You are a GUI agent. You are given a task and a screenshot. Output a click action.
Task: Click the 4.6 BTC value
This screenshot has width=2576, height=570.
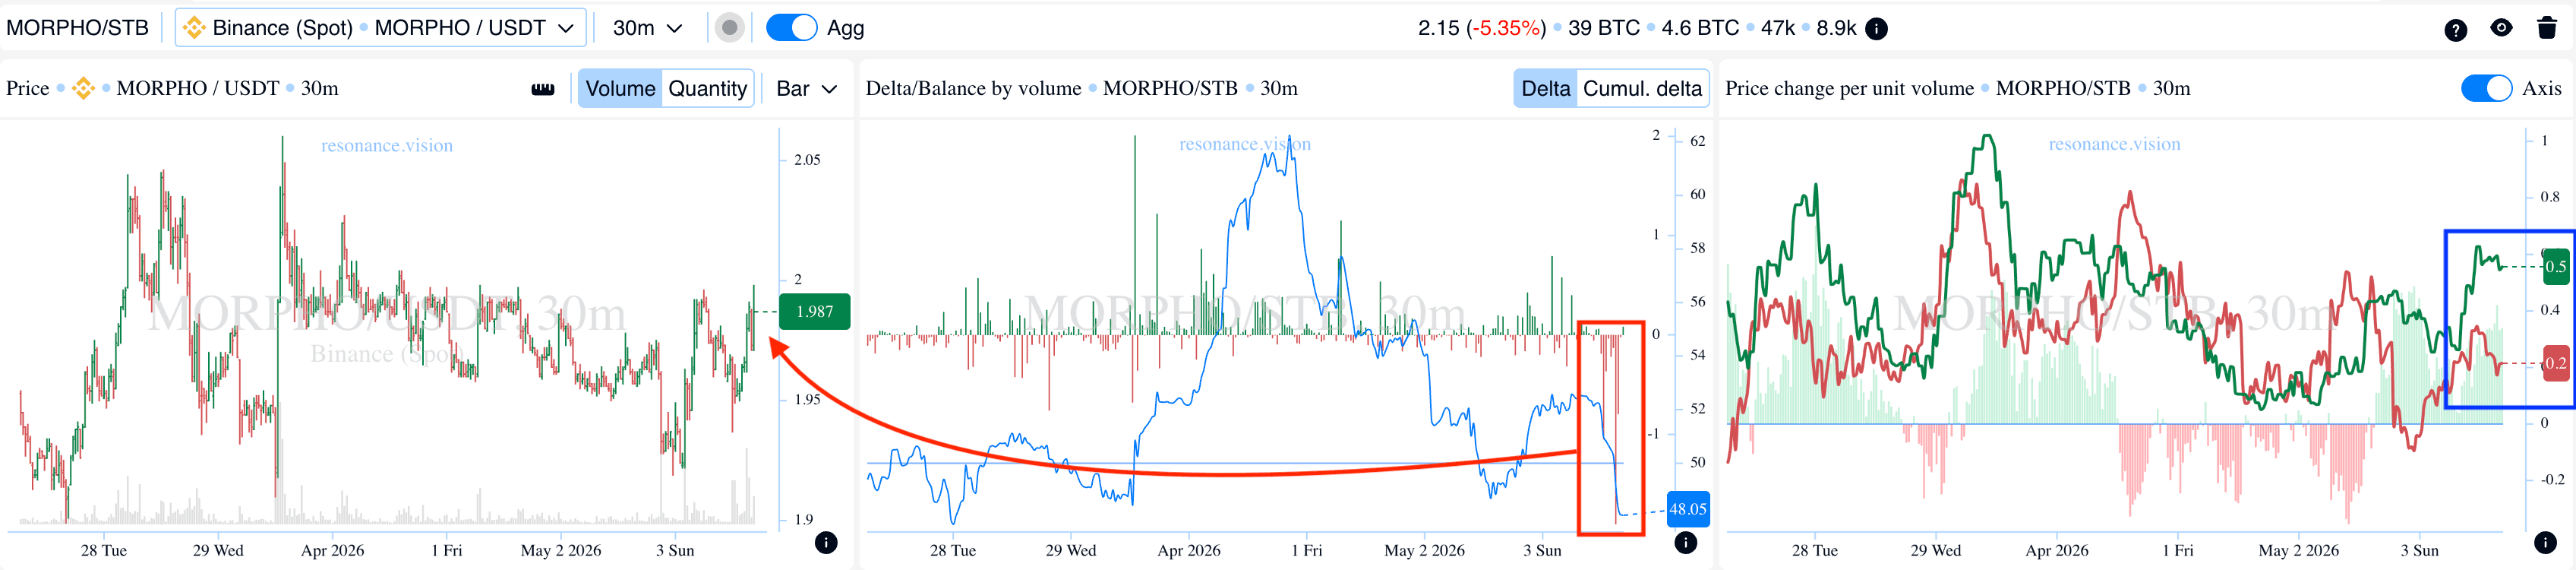pyautogui.click(x=1700, y=28)
